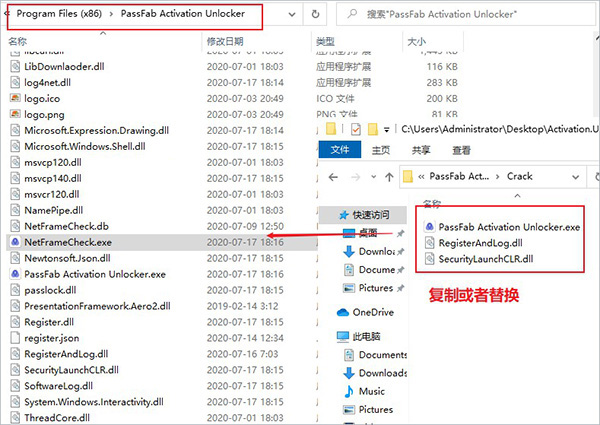This screenshot has width=600, height=425.
Task: Sort by 名称 column header
Action: (x=18, y=41)
